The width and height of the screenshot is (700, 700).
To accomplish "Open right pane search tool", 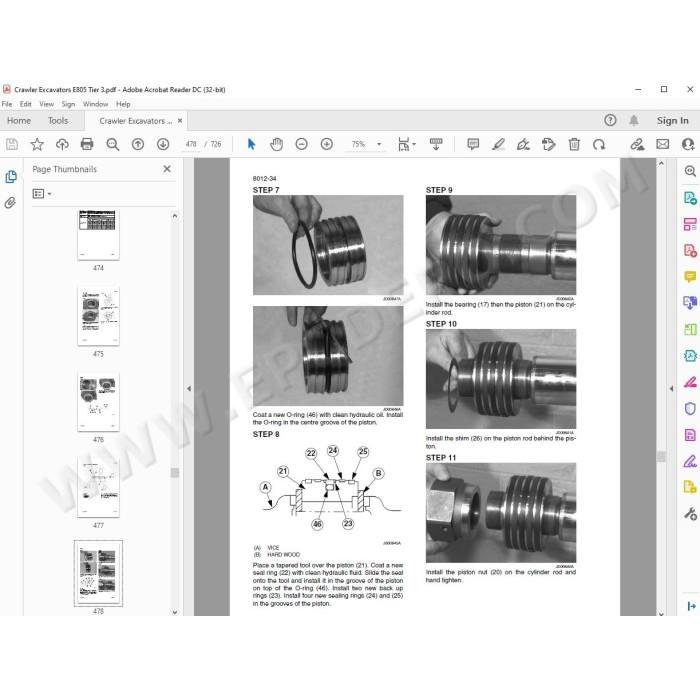I will point(690,171).
